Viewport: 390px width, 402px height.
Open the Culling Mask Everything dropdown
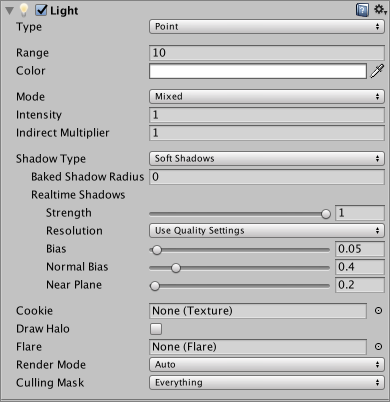click(267, 383)
